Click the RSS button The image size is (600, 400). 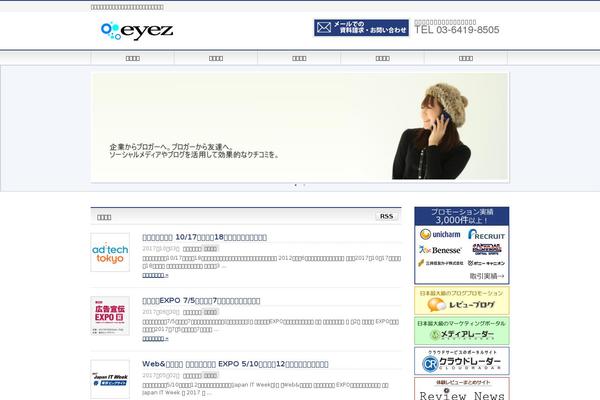coord(386,216)
